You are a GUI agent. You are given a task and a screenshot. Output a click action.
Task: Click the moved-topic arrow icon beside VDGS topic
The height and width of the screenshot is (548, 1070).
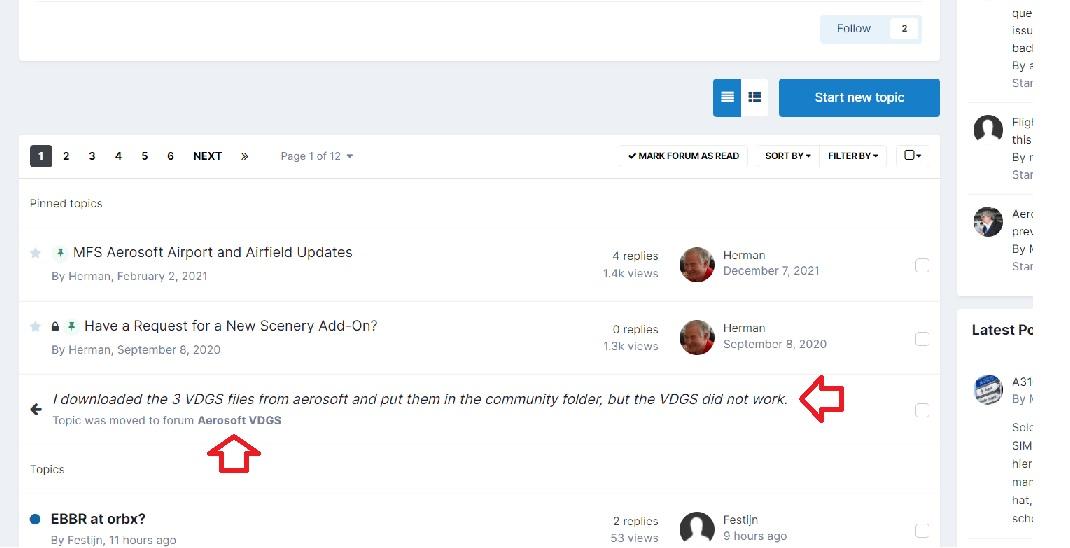[x=36, y=409]
